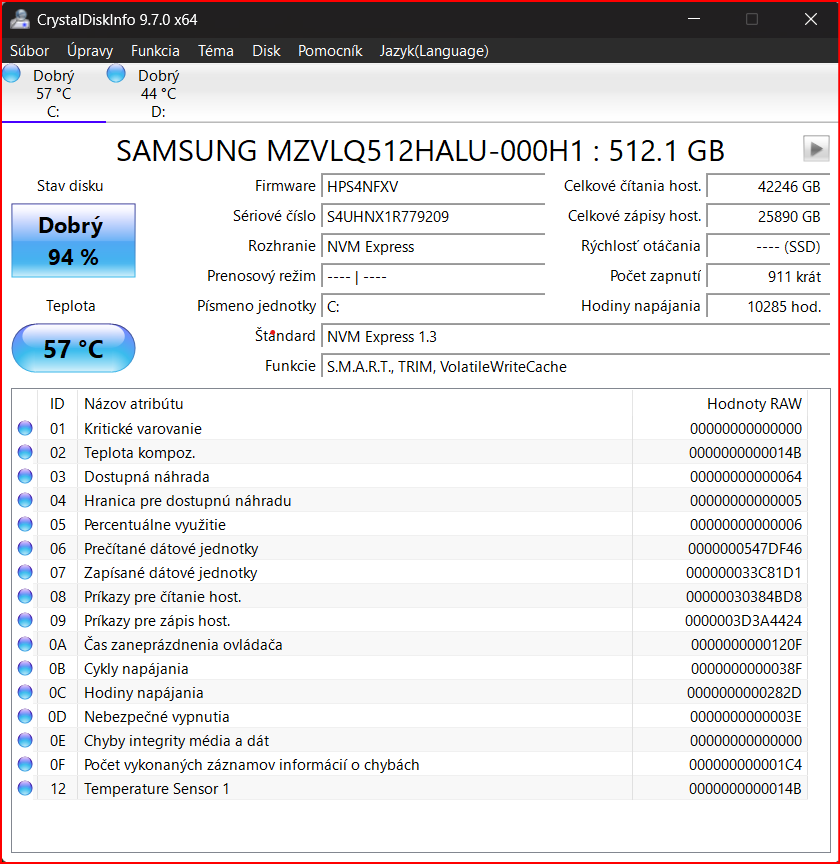Image resolution: width=840 pixels, height=864 pixels.
Task: Click the indicator icon next to Teplota kompoz.
Action: coord(23,452)
